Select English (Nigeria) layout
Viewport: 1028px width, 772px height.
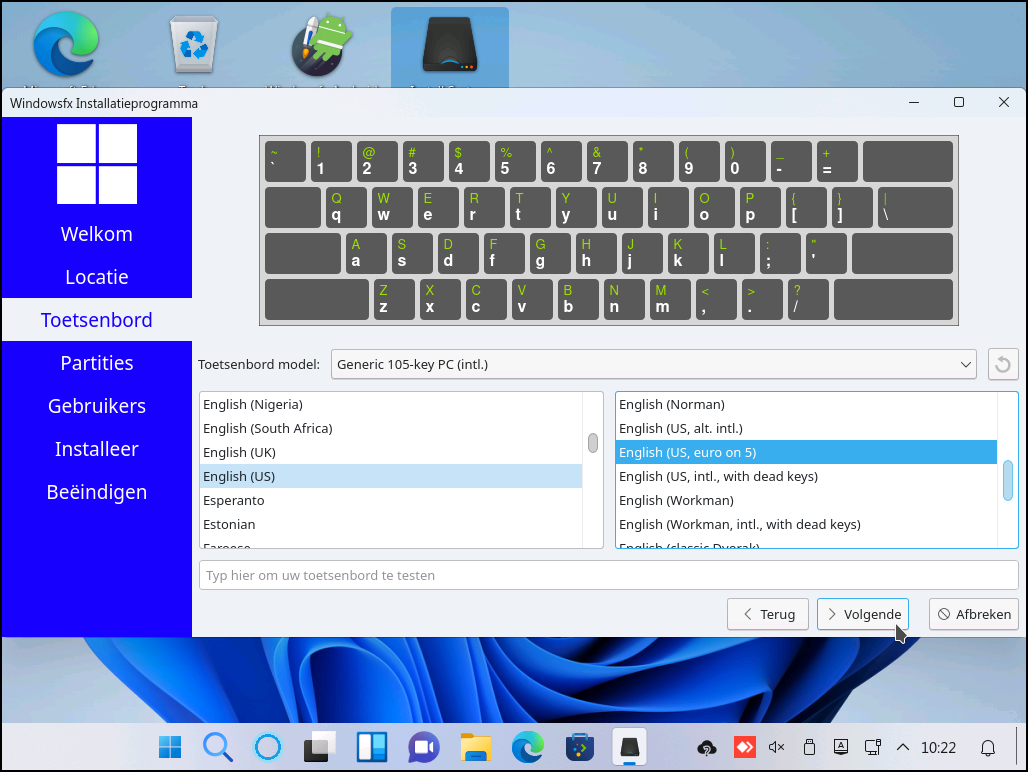tap(391, 404)
